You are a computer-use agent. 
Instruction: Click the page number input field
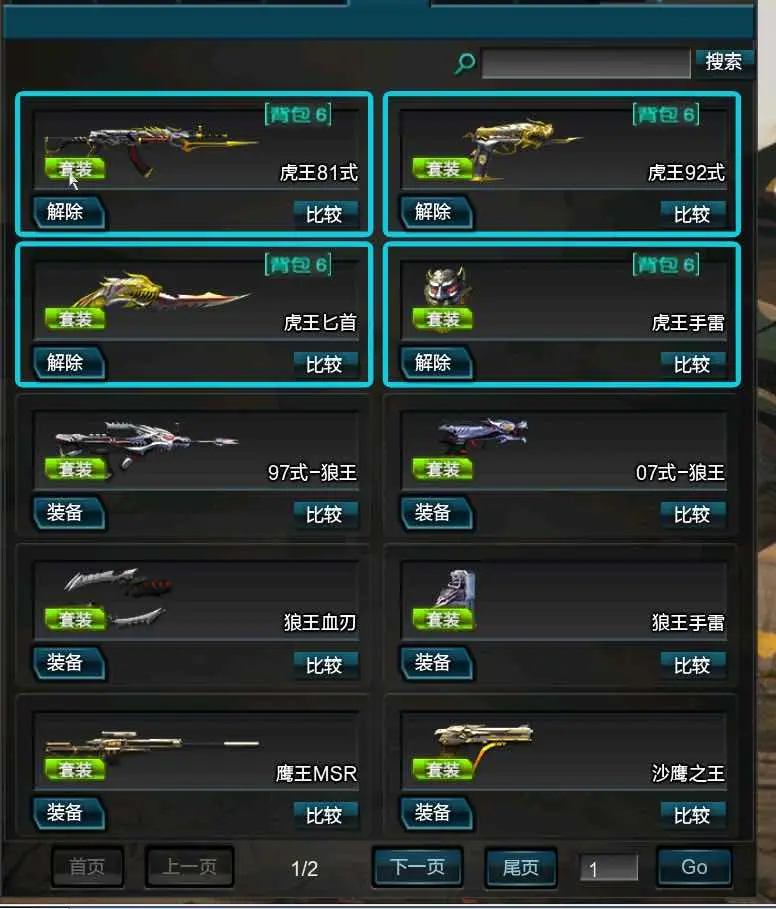point(609,868)
